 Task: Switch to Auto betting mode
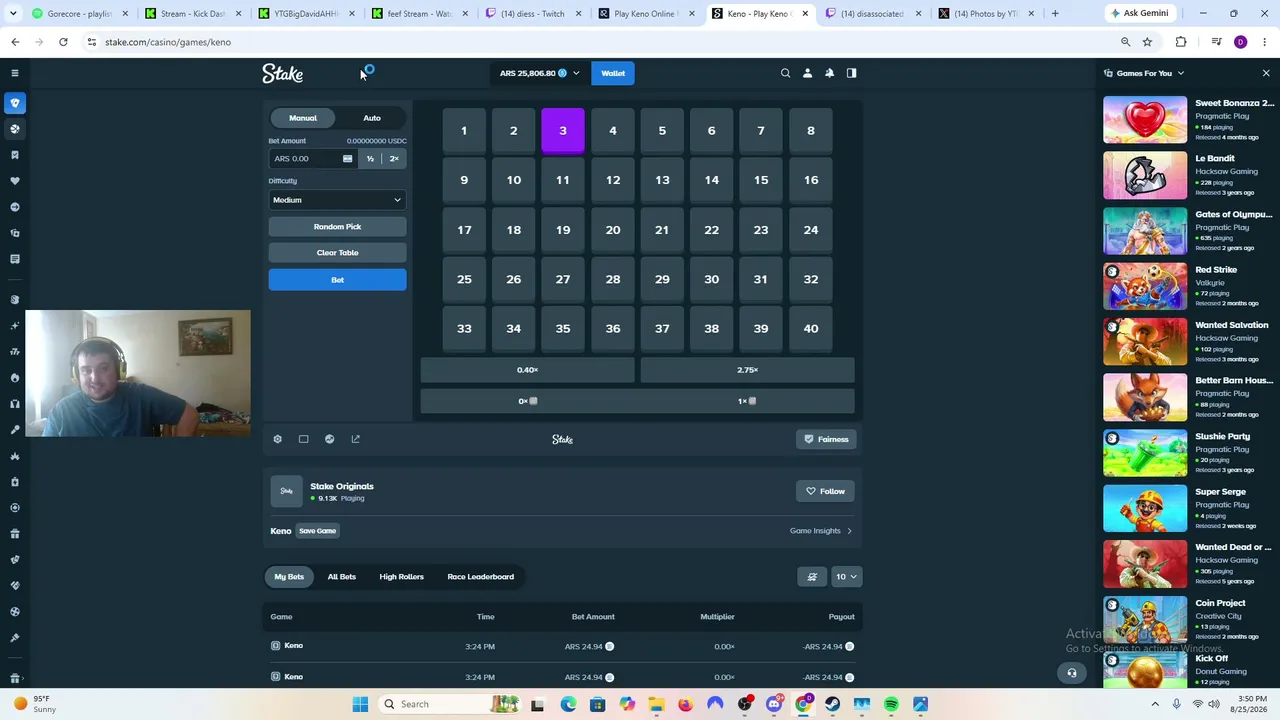(x=372, y=118)
